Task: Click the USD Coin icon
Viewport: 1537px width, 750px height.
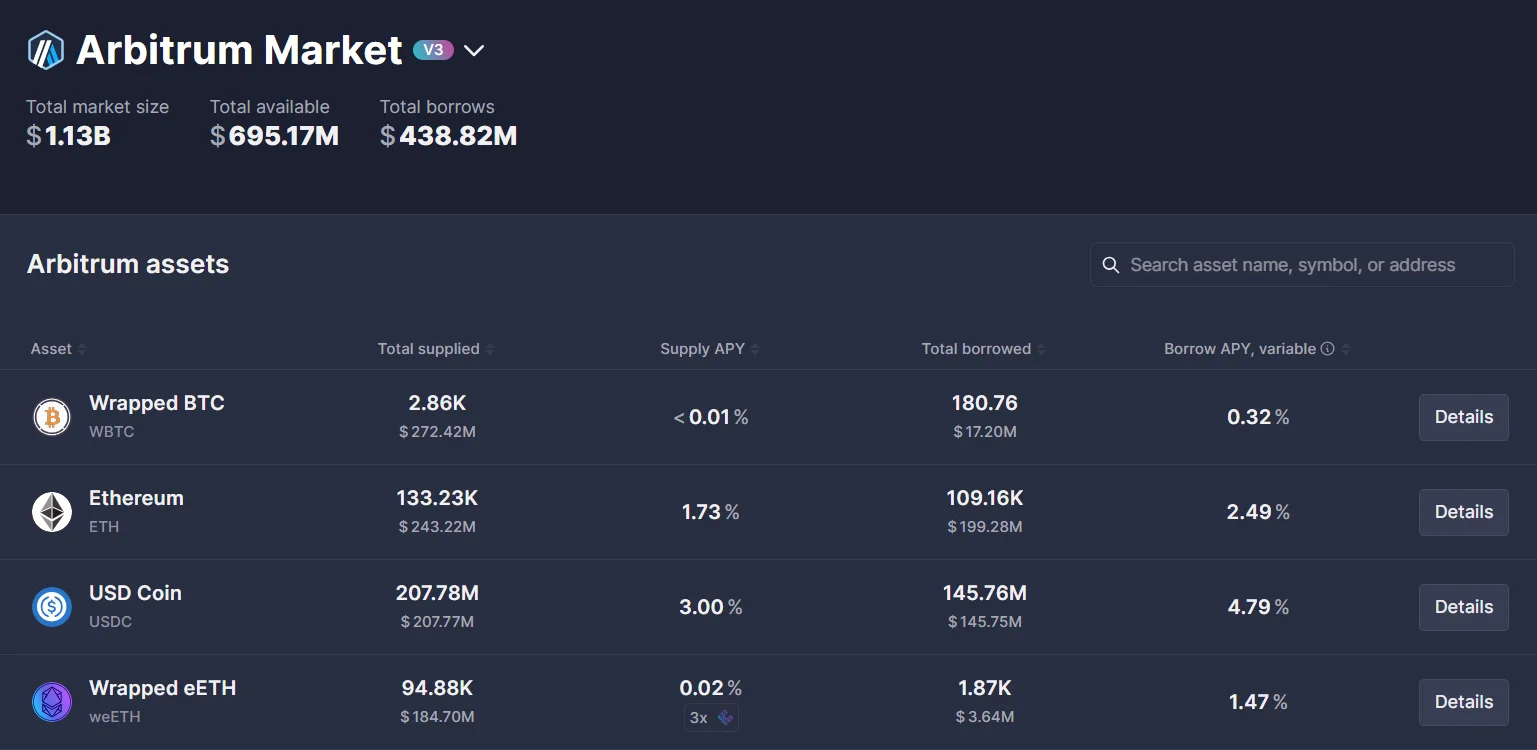Action: [x=52, y=607]
